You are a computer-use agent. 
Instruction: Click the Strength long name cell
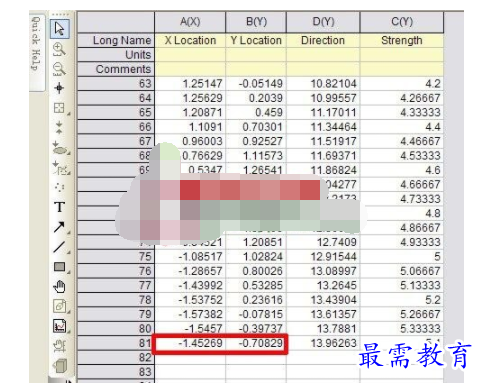pyautogui.click(x=402, y=40)
